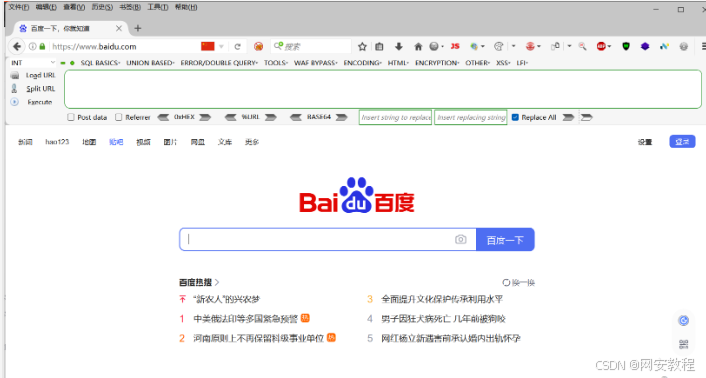Viewport: 706px width, 378px height.
Task: Click the magnifier zoom toolbar icon
Action: pos(582,46)
